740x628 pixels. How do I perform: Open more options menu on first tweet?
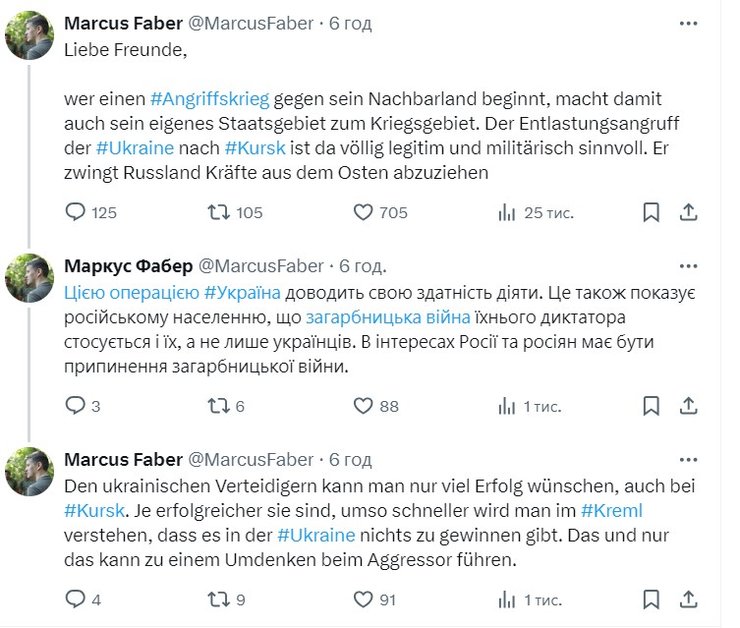pos(688,23)
